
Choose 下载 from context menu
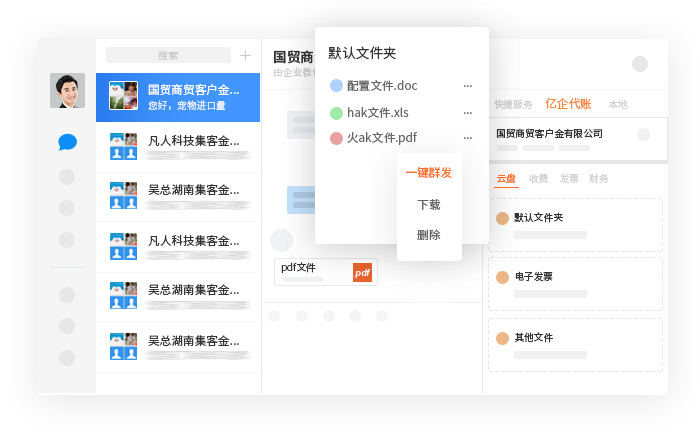coord(429,205)
